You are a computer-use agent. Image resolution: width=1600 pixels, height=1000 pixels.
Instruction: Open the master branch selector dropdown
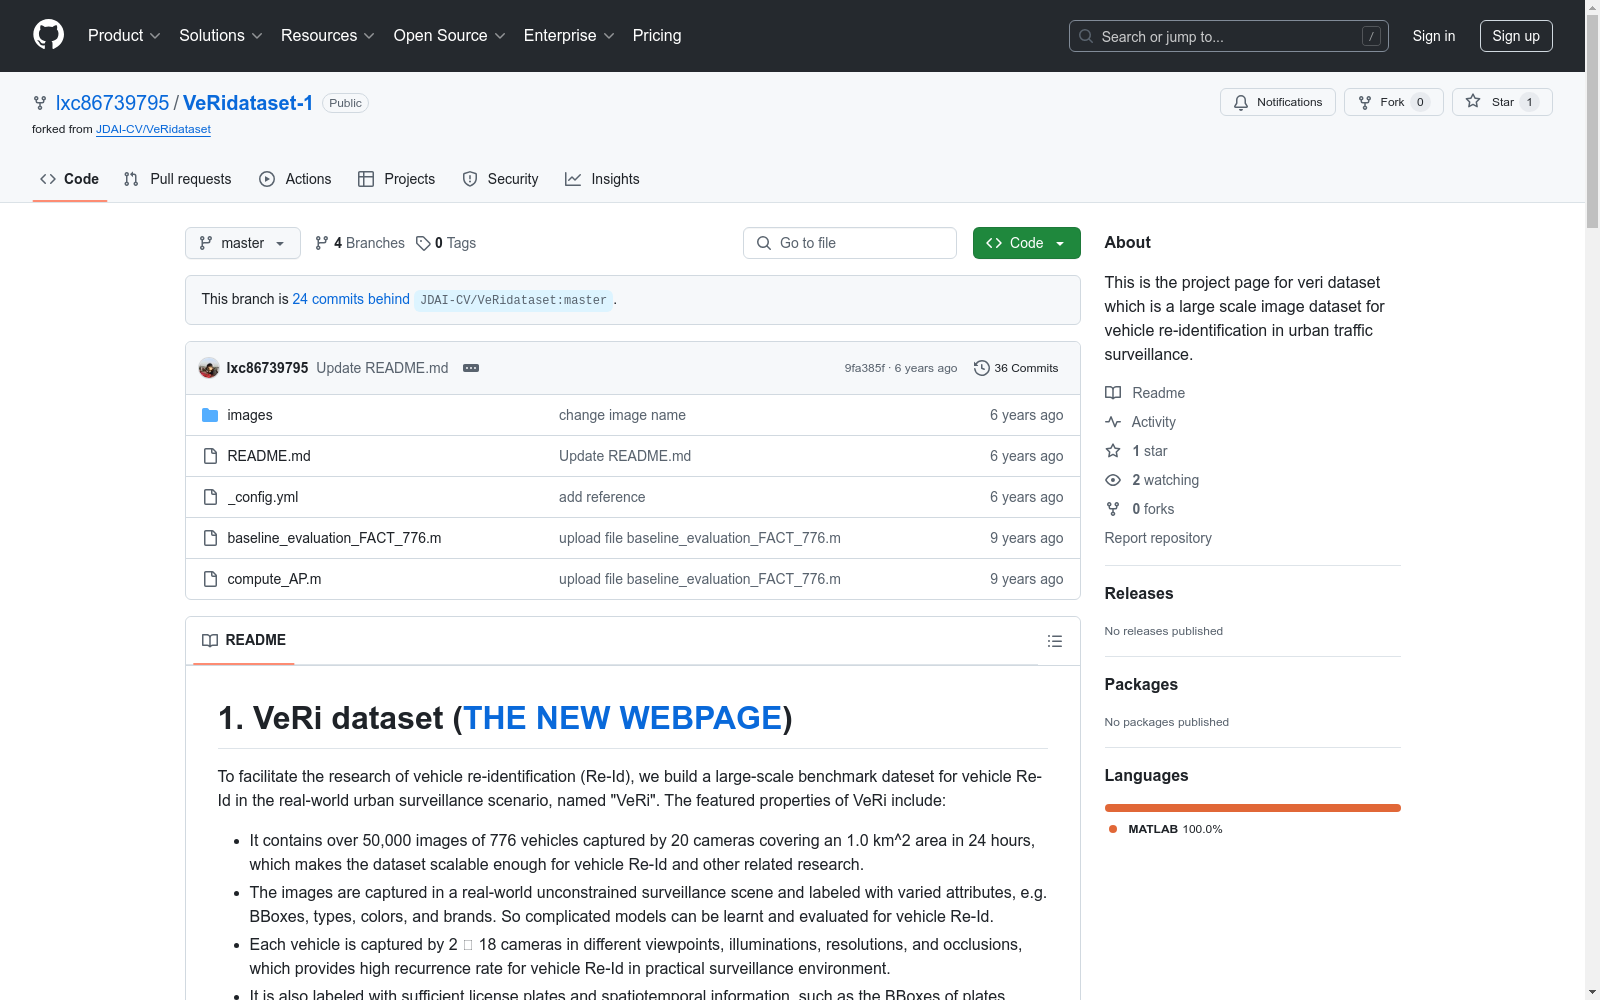click(243, 243)
